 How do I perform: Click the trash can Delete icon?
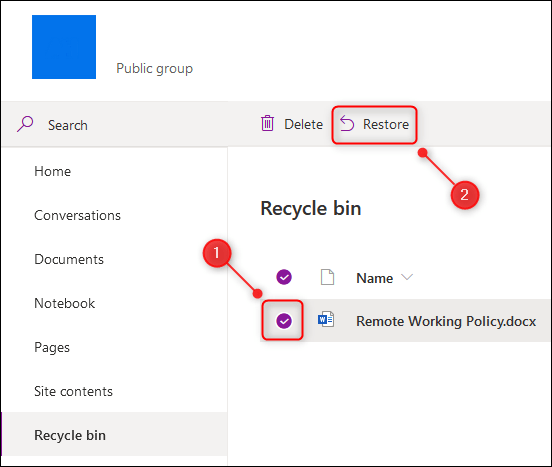click(267, 124)
